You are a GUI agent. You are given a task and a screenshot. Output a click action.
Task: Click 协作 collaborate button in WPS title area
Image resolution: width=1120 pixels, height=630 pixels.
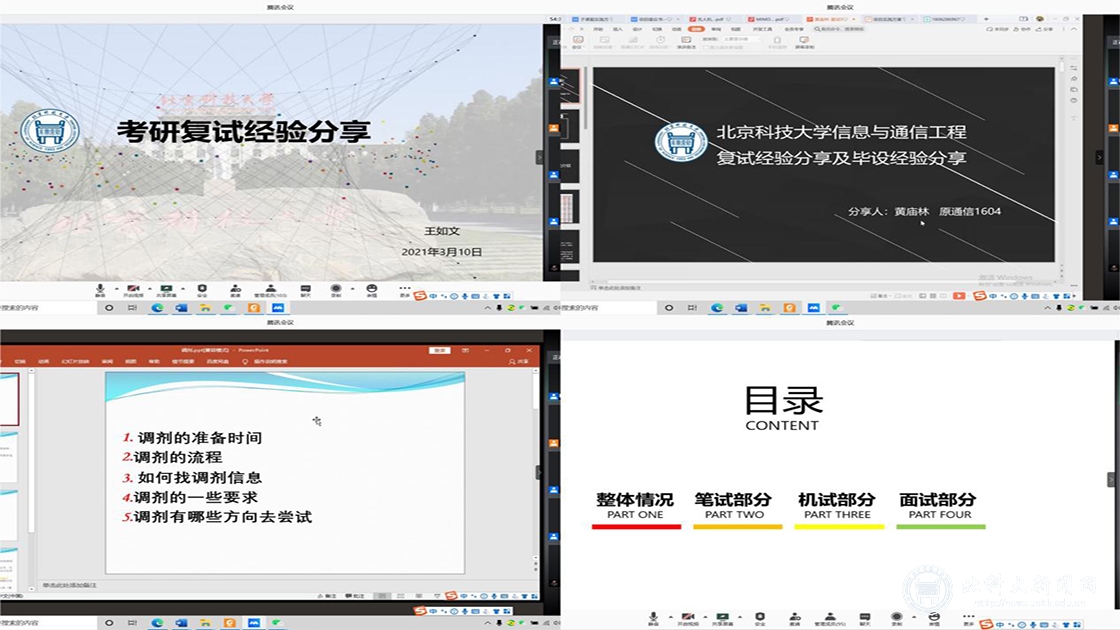[1024, 29]
